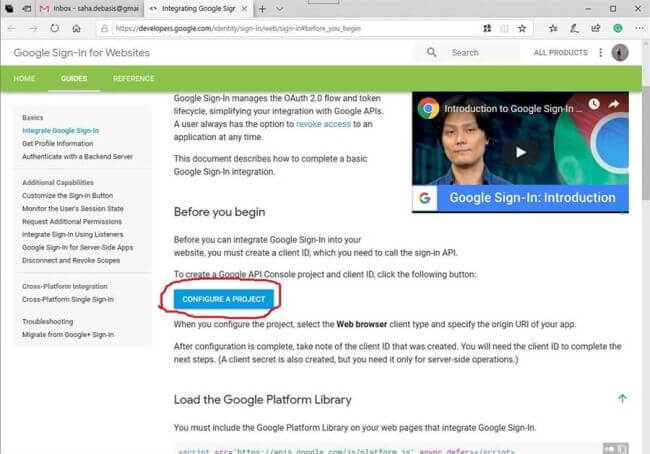
Task: Click the browser back arrow
Action: (12, 29)
